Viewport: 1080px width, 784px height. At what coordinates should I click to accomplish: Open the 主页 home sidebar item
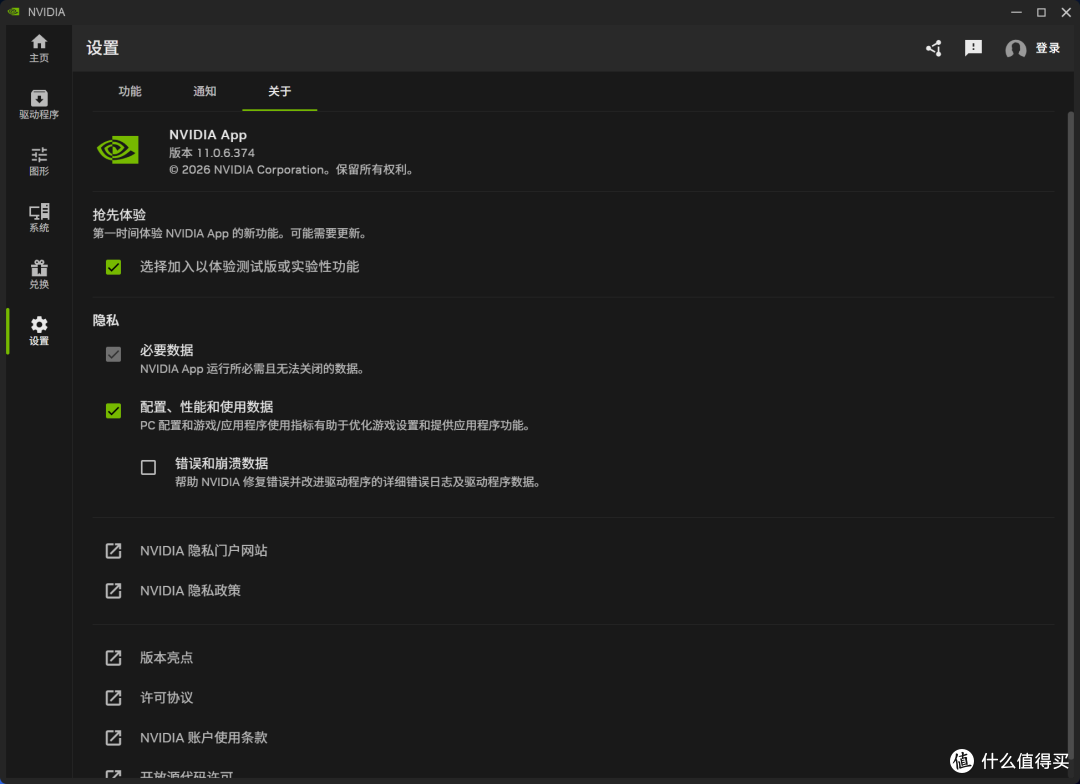click(x=39, y=48)
